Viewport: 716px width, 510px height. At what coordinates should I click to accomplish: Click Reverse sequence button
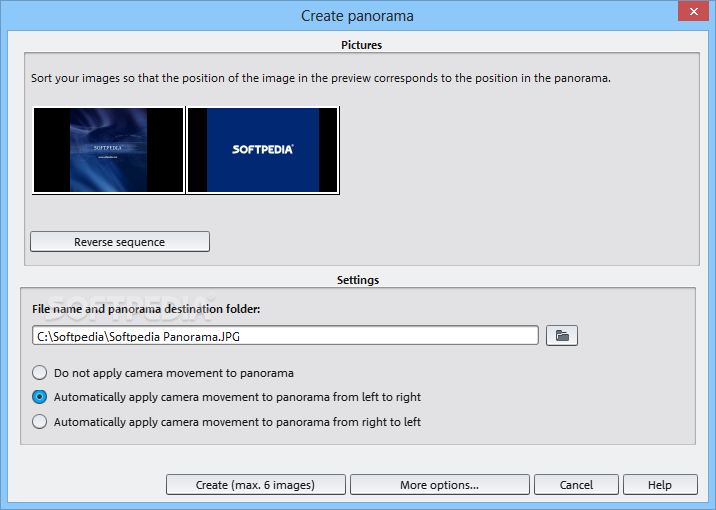pos(120,242)
